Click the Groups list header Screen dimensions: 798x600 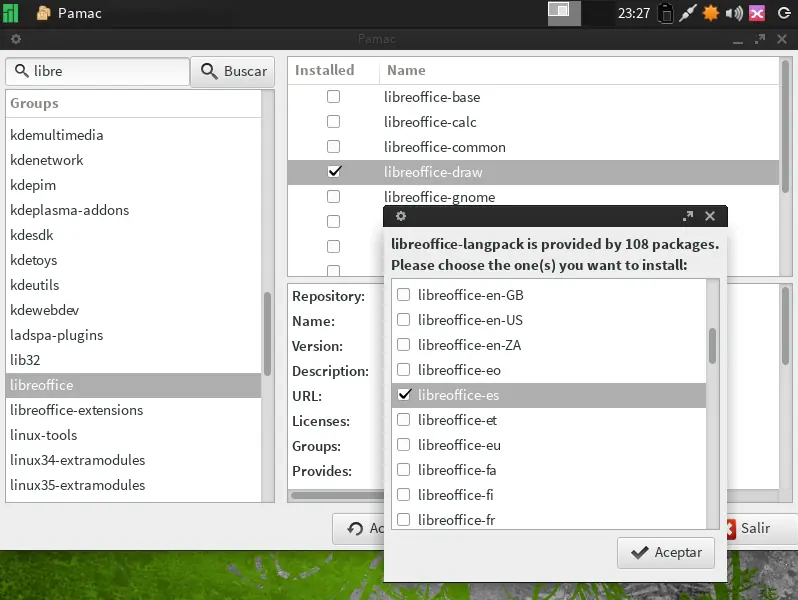(133, 103)
